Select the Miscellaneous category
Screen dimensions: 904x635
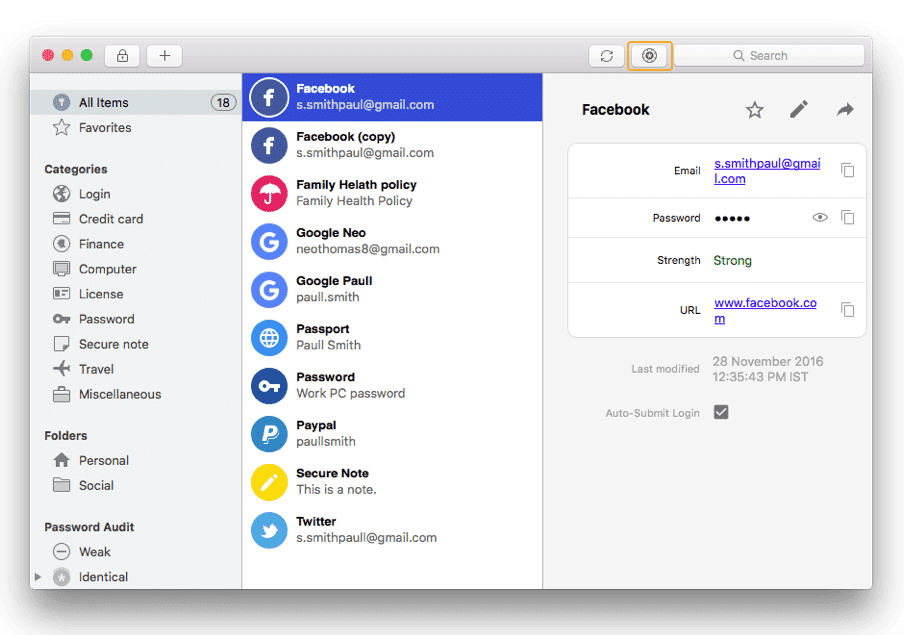135,394
